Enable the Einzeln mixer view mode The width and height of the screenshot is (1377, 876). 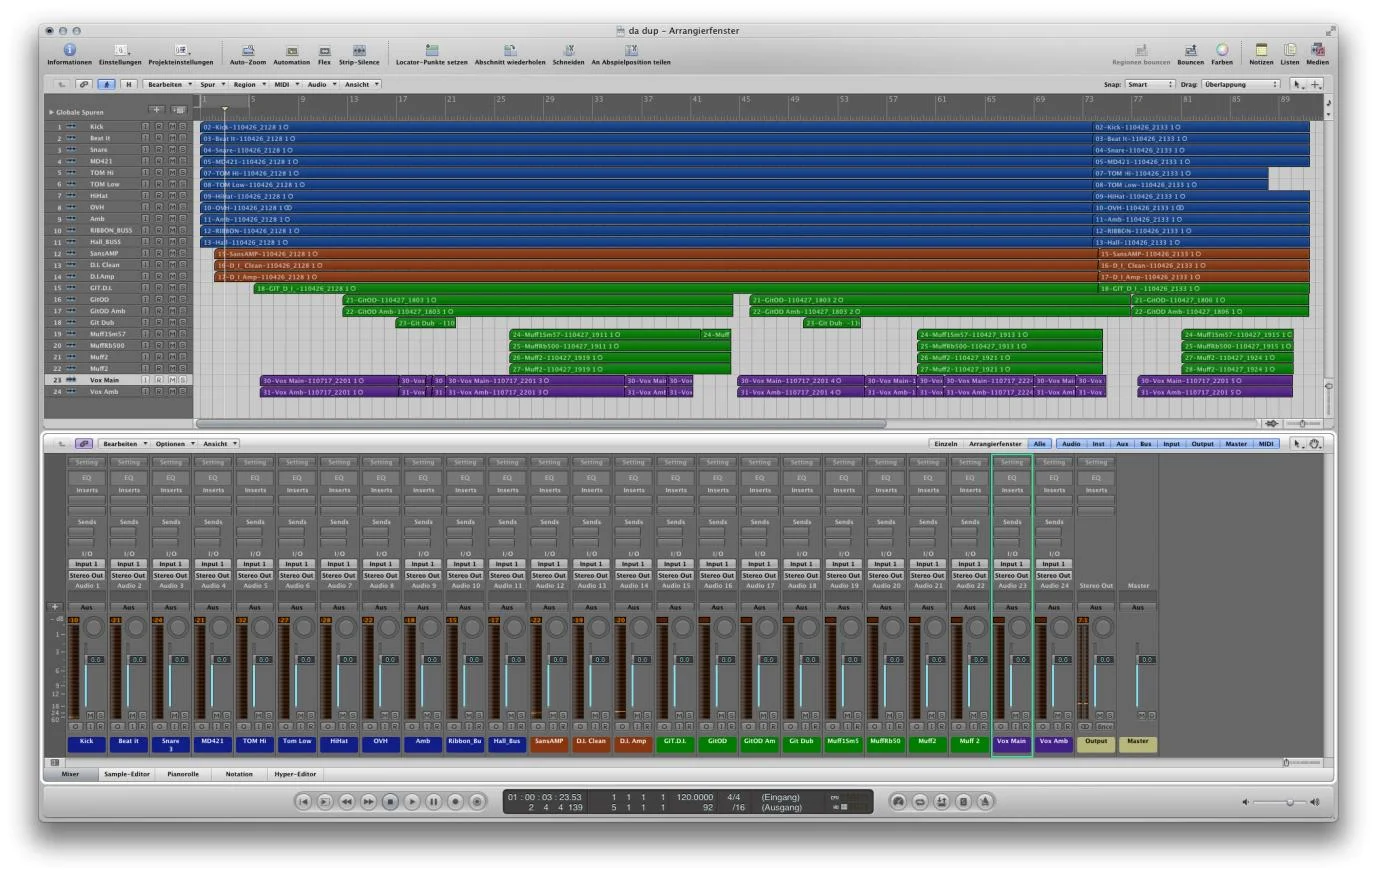point(945,444)
